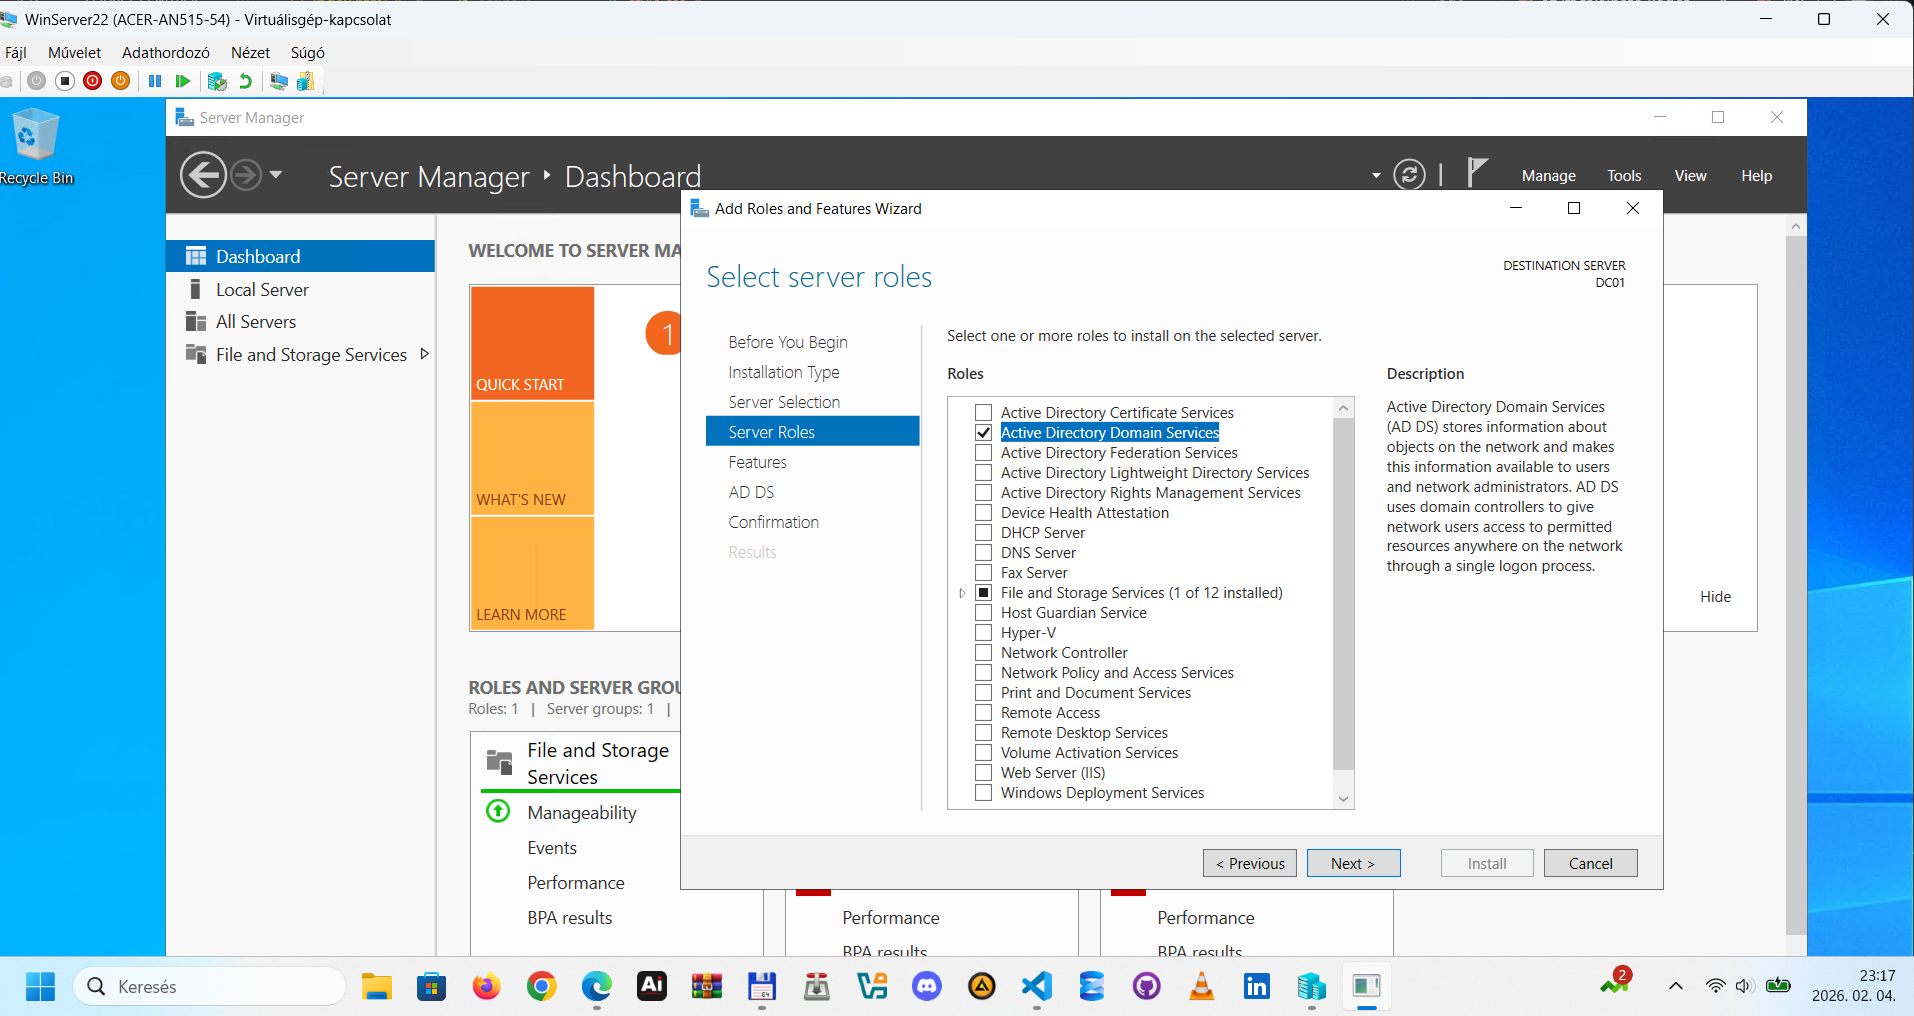This screenshot has width=1914, height=1016.
Task: Create a checkpoint with the toolbar icon
Action: pos(217,81)
